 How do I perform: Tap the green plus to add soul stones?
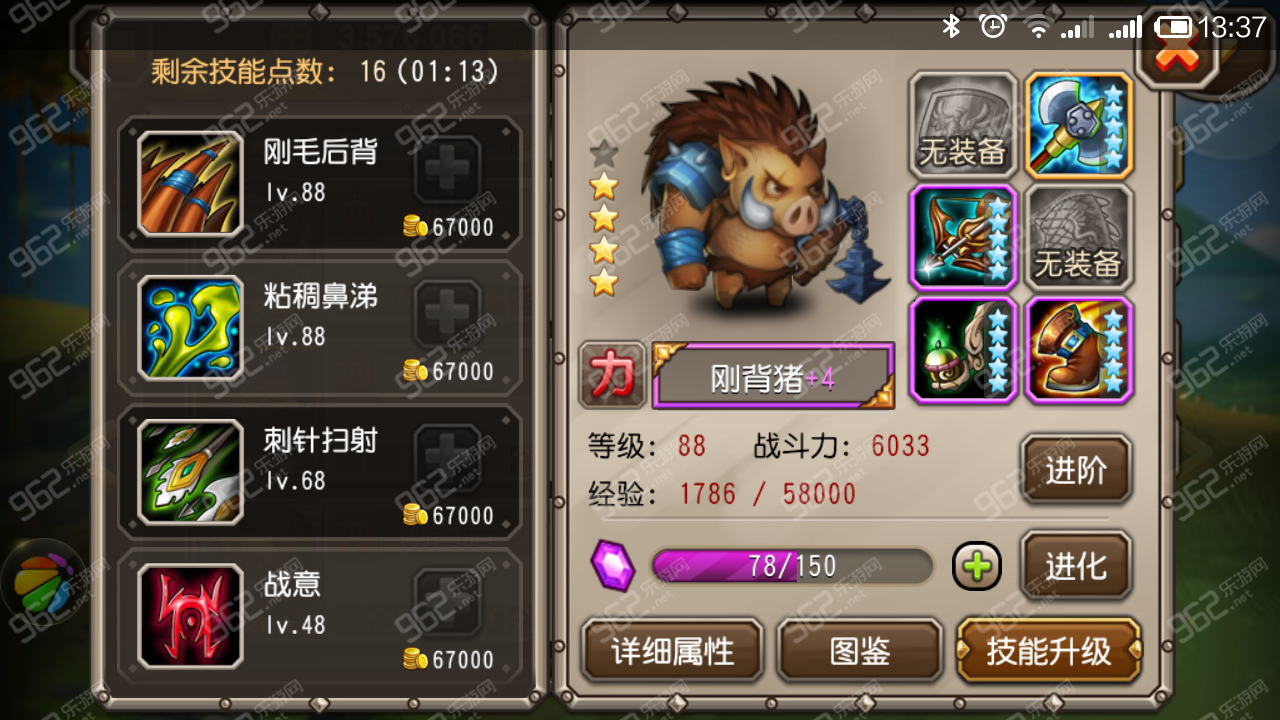977,567
